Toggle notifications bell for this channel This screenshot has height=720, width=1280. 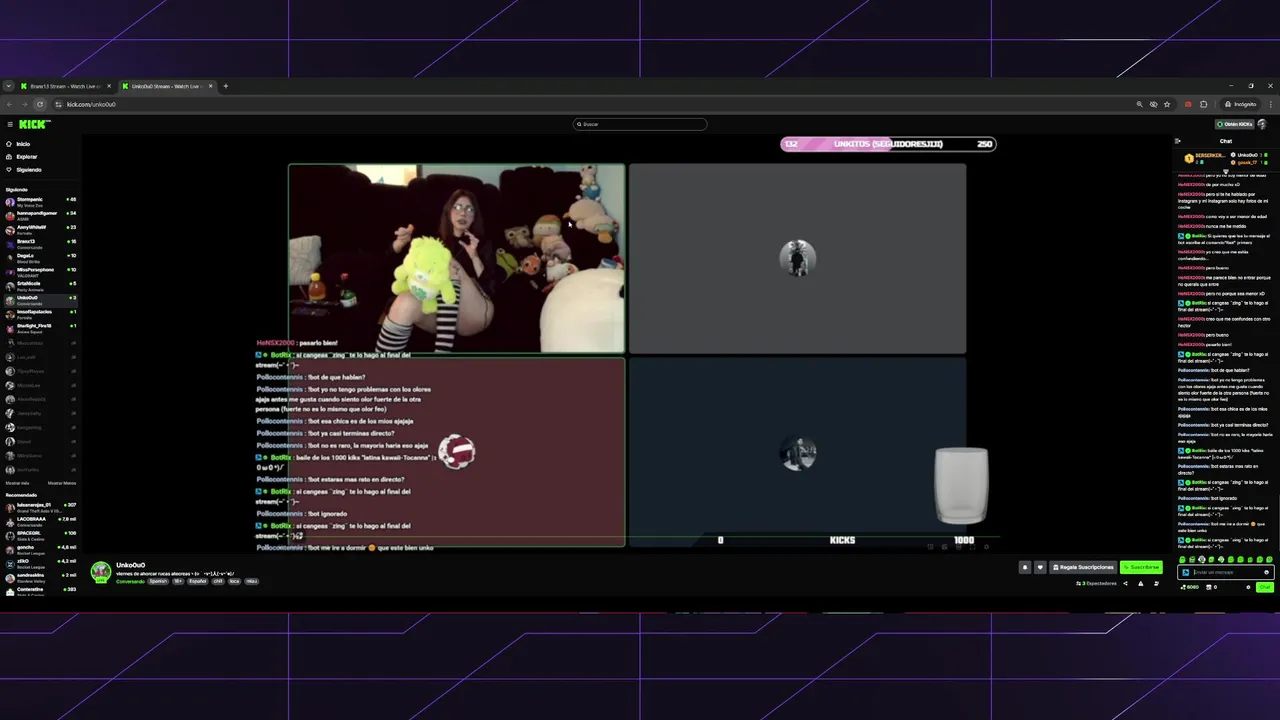(1024, 567)
